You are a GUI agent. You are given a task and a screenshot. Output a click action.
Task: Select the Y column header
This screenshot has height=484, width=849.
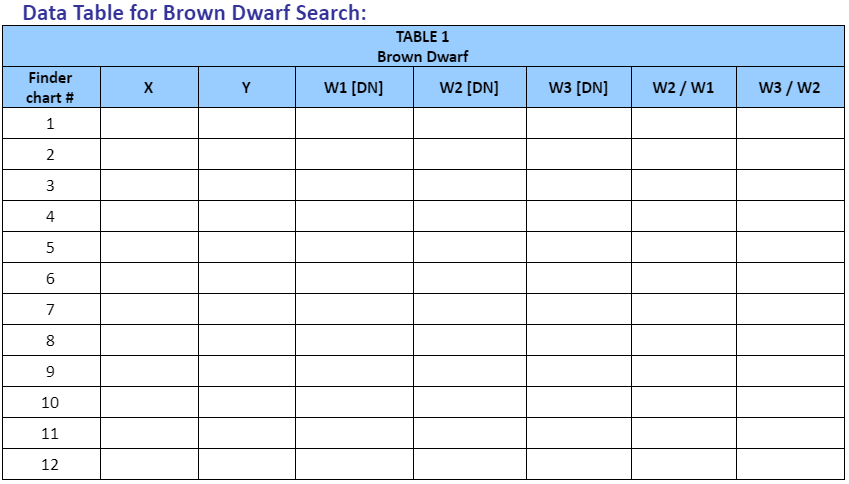click(246, 88)
